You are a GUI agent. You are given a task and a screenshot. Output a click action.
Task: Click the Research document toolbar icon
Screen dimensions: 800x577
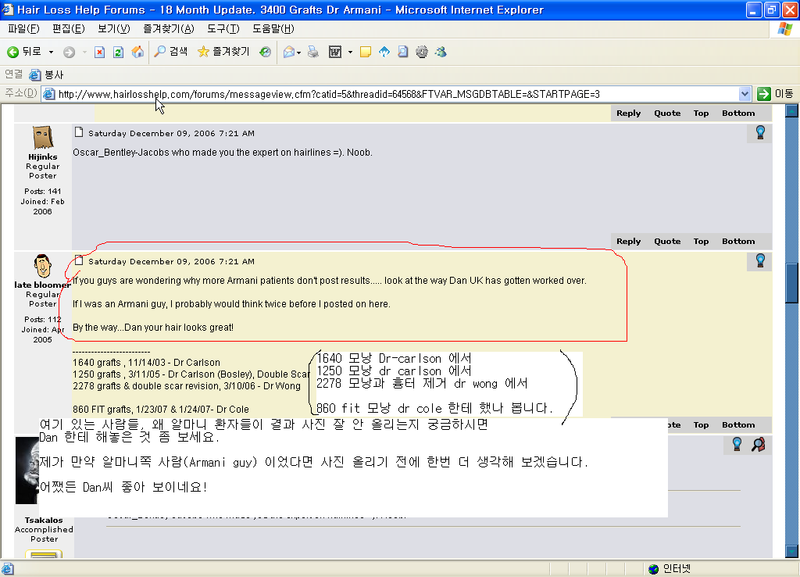pyautogui.click(x=403, y=52)
